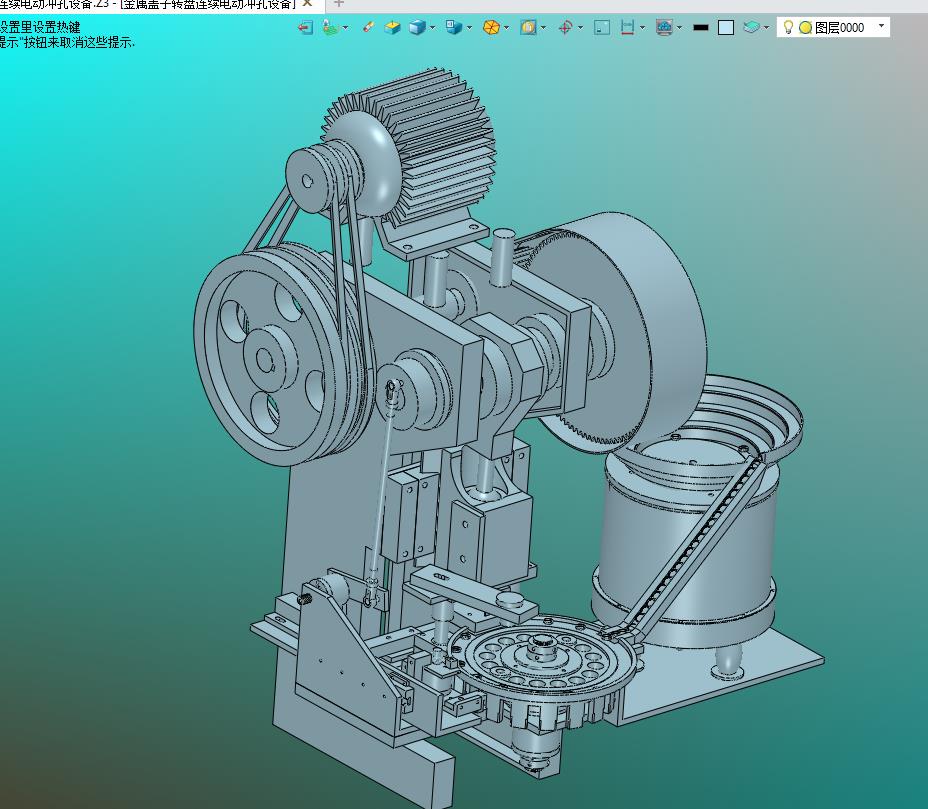Click the green sketch path tool icon

331,27
